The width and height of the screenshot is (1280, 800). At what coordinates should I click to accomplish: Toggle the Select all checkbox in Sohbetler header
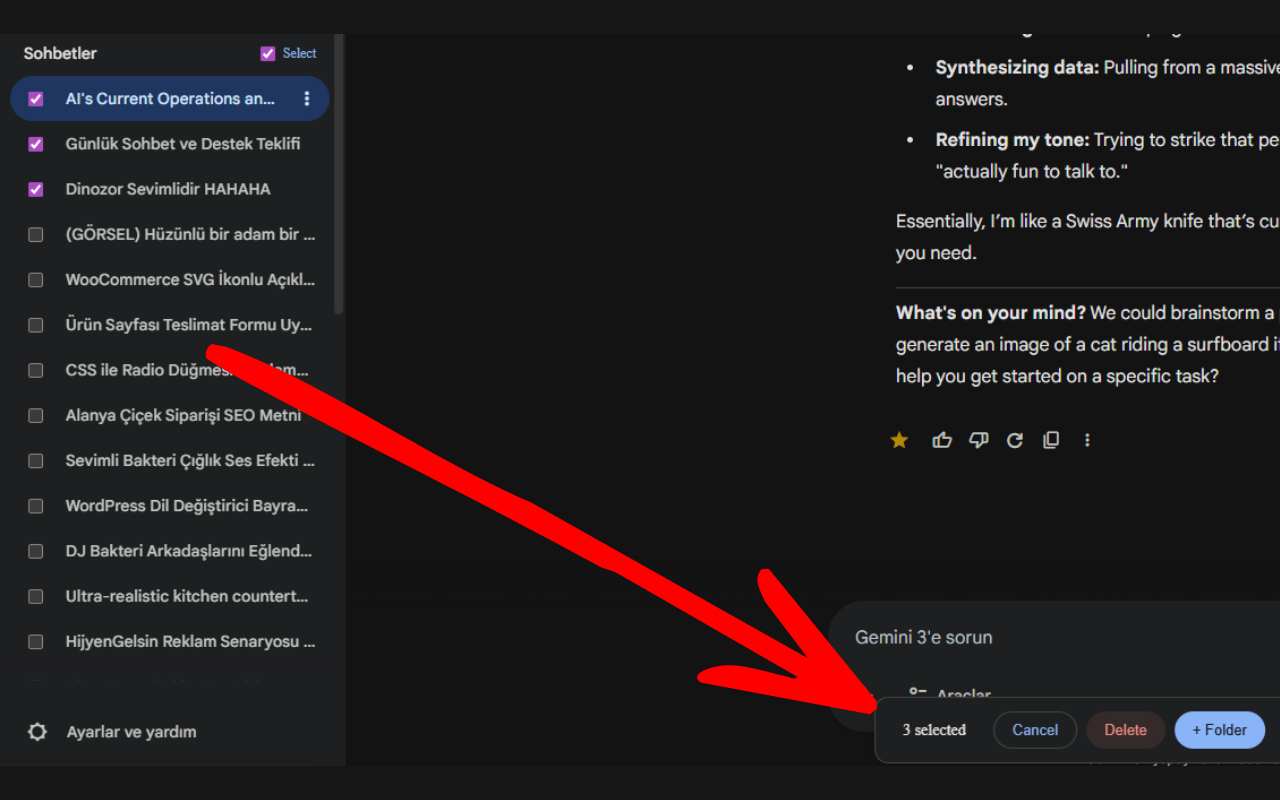[x=267, y=54]
